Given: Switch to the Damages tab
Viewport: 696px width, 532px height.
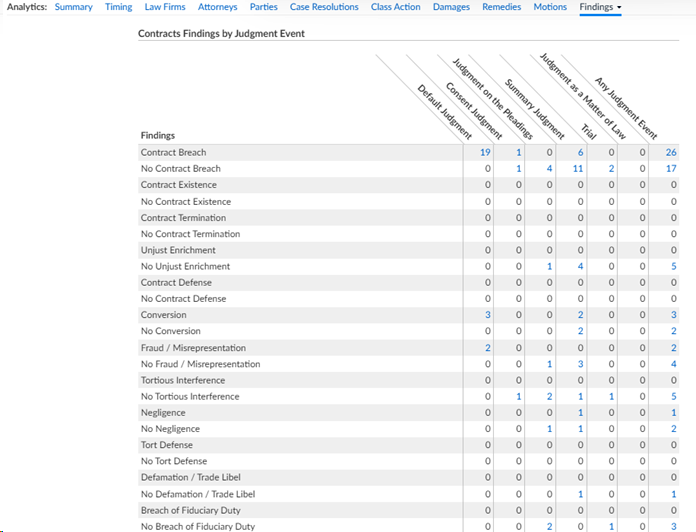Looking at the screenshot, I should coord(451,7).
